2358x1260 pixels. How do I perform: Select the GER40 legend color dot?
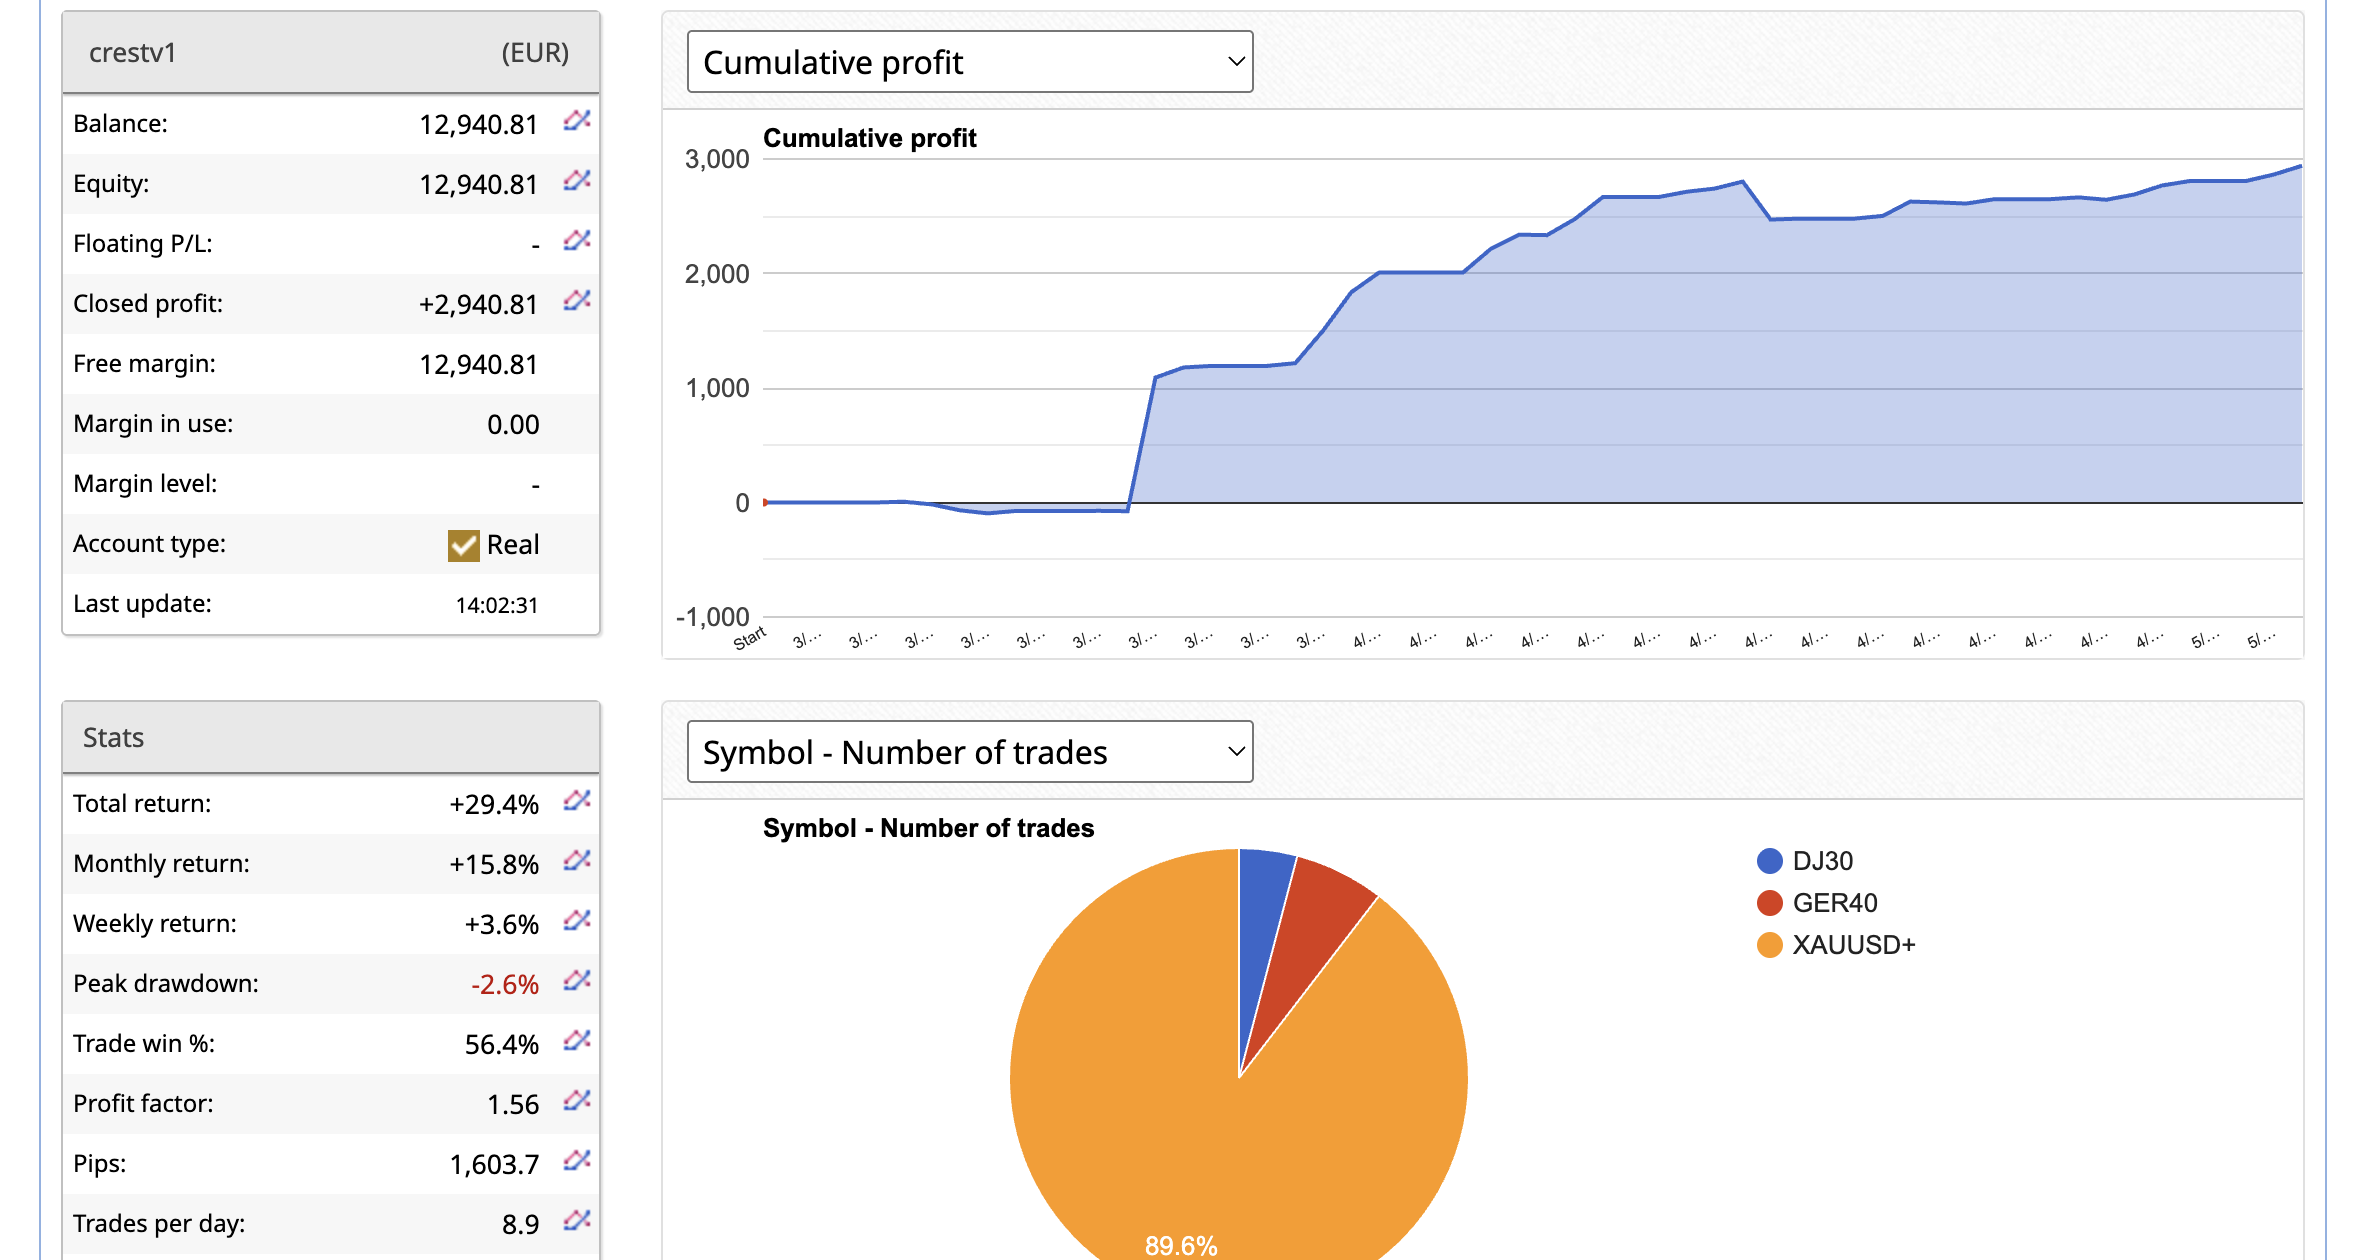(x=1769, y=903)
